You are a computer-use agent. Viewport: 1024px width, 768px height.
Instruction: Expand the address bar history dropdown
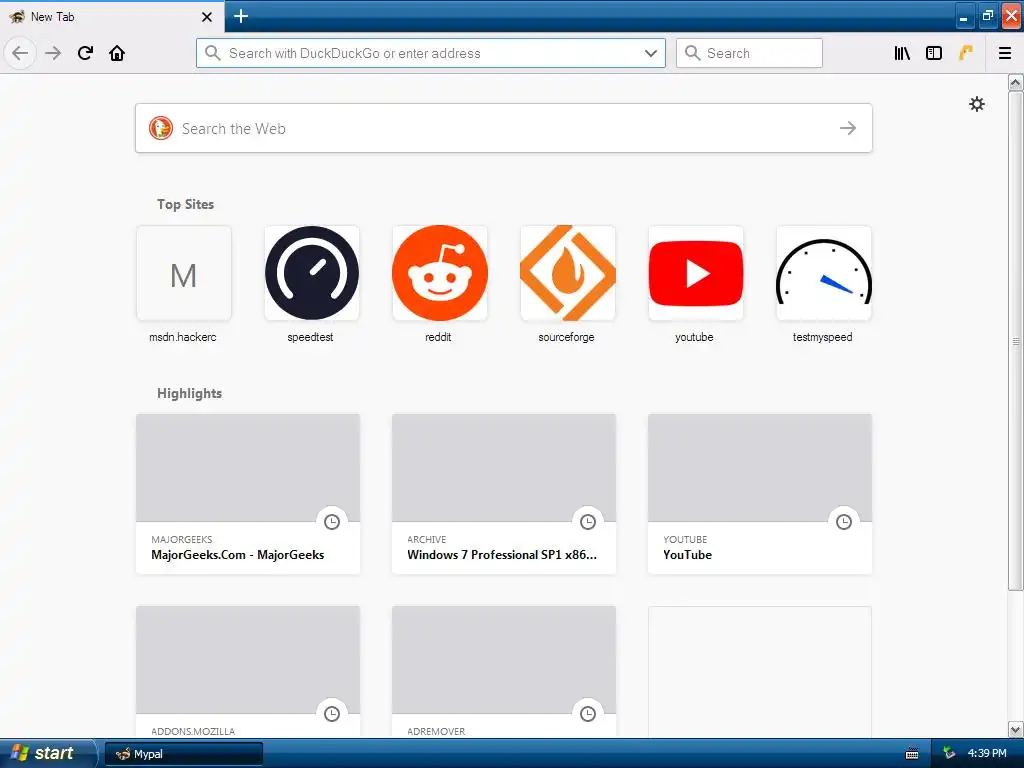(650, 53)
